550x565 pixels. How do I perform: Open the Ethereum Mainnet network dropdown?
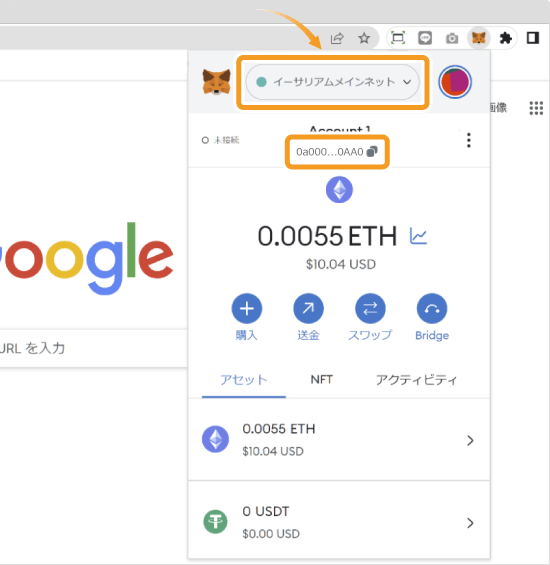(x=333, y=82)
